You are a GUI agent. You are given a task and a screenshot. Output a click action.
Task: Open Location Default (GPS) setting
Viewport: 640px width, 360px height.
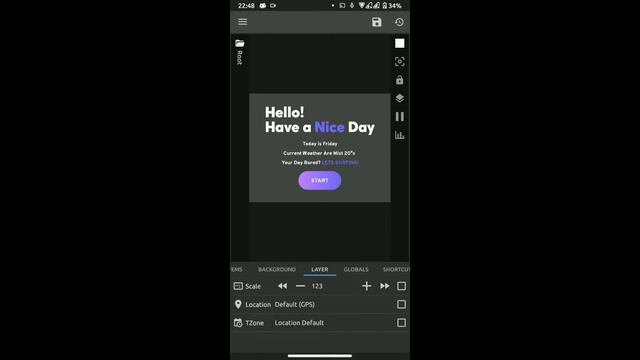tap(295, 304)
